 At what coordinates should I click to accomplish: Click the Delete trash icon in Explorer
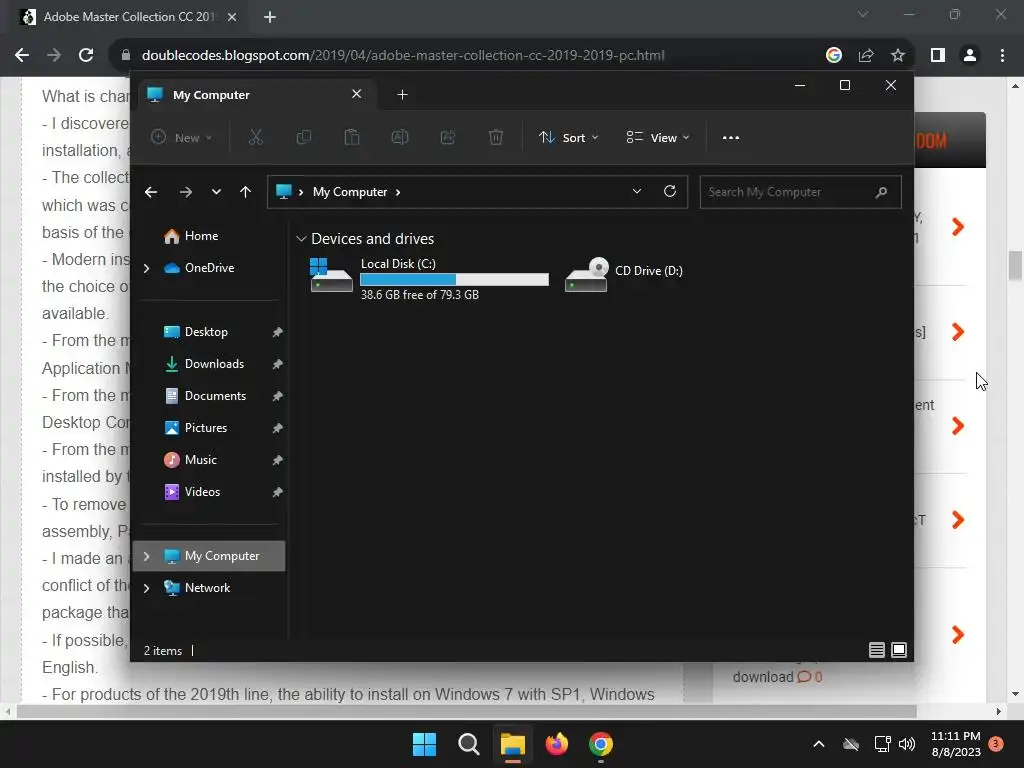[496, 137]
